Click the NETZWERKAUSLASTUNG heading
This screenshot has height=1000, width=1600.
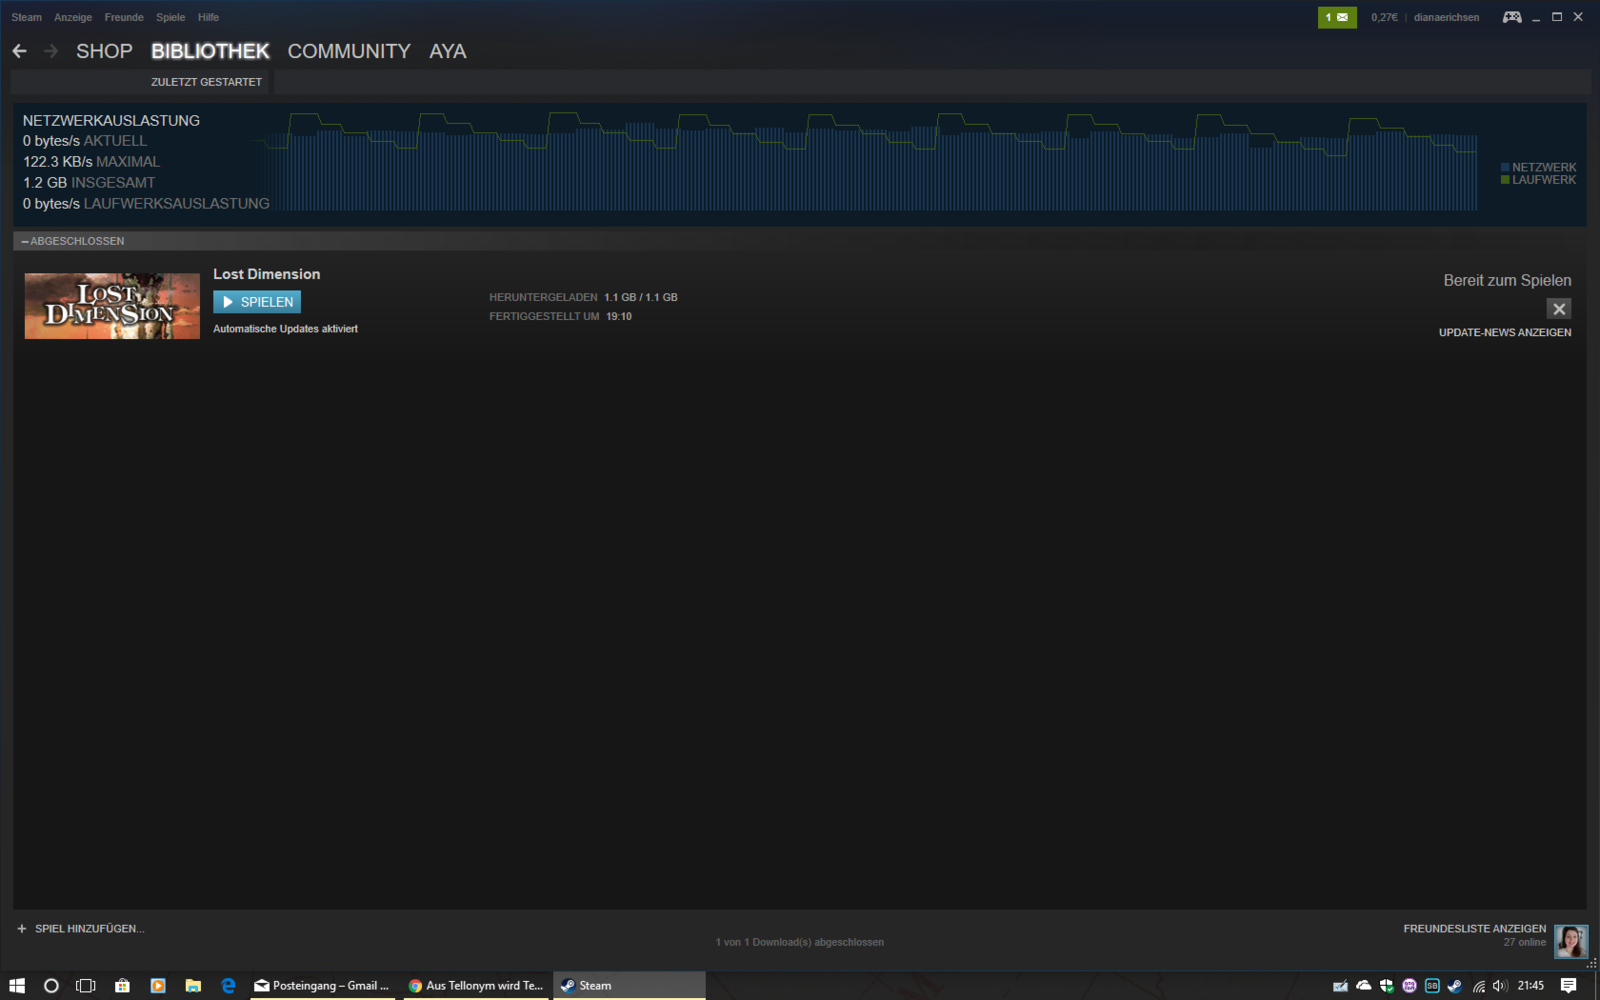click(x=111, y=120)
